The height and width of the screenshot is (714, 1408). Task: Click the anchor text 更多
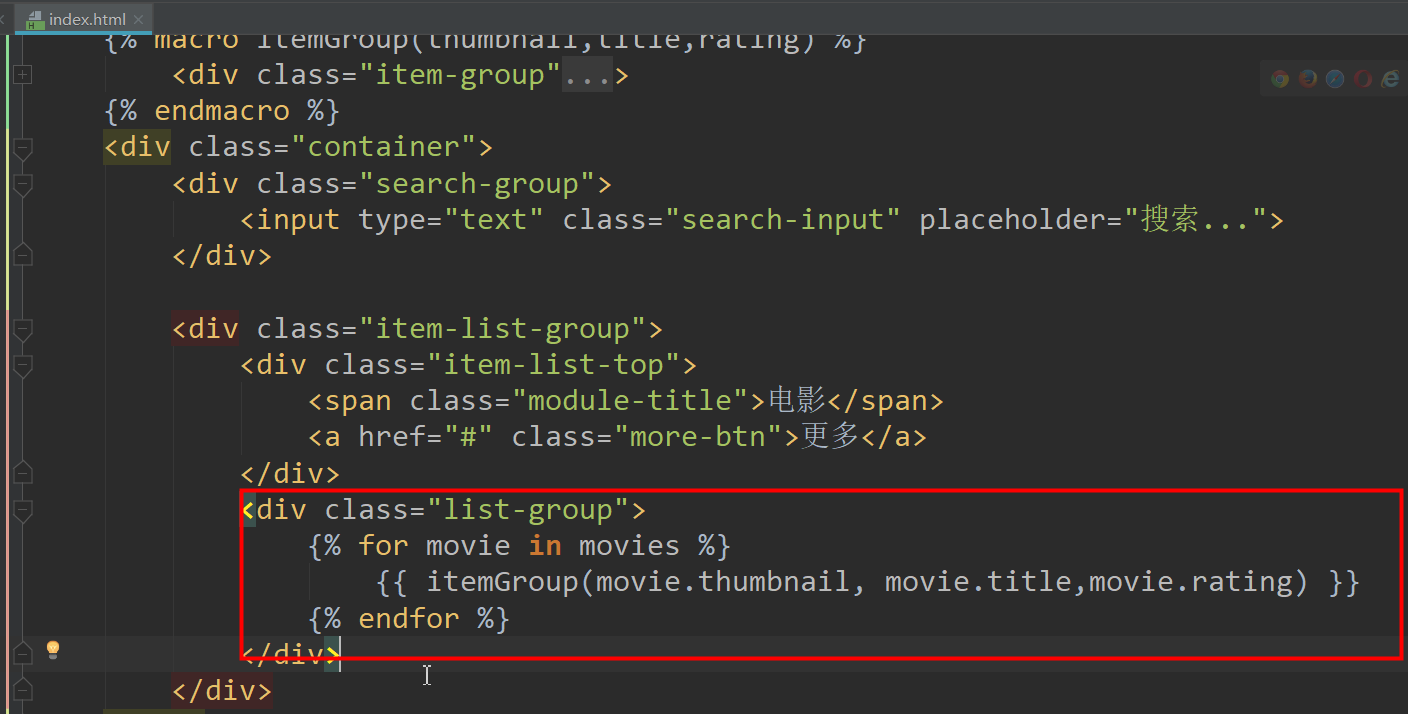tap(830, 437)
